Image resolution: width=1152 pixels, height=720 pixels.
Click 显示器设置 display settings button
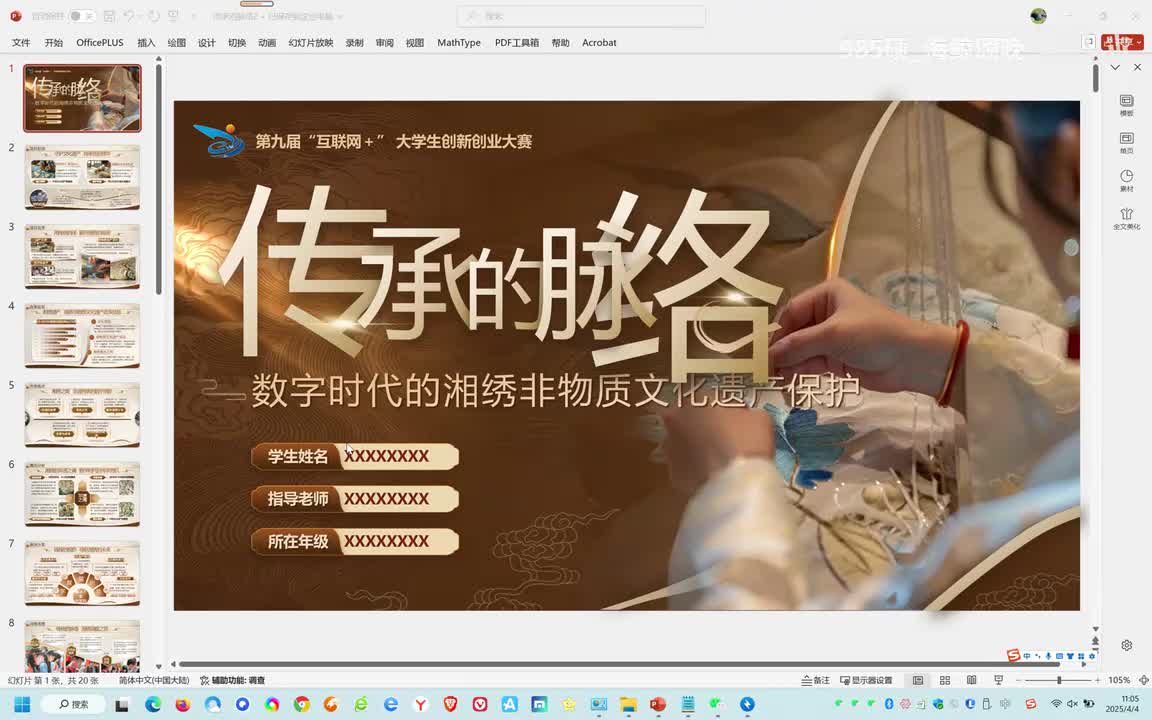pyautogui.click(x=866, y=680)
